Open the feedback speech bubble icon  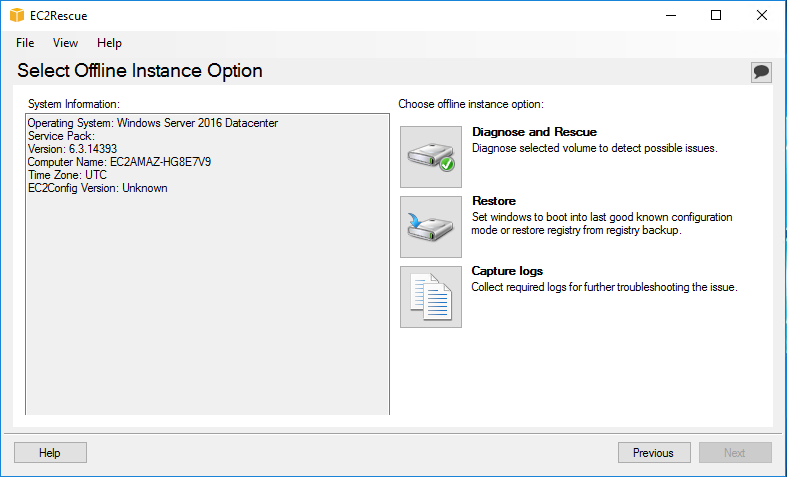pos(761,72)
